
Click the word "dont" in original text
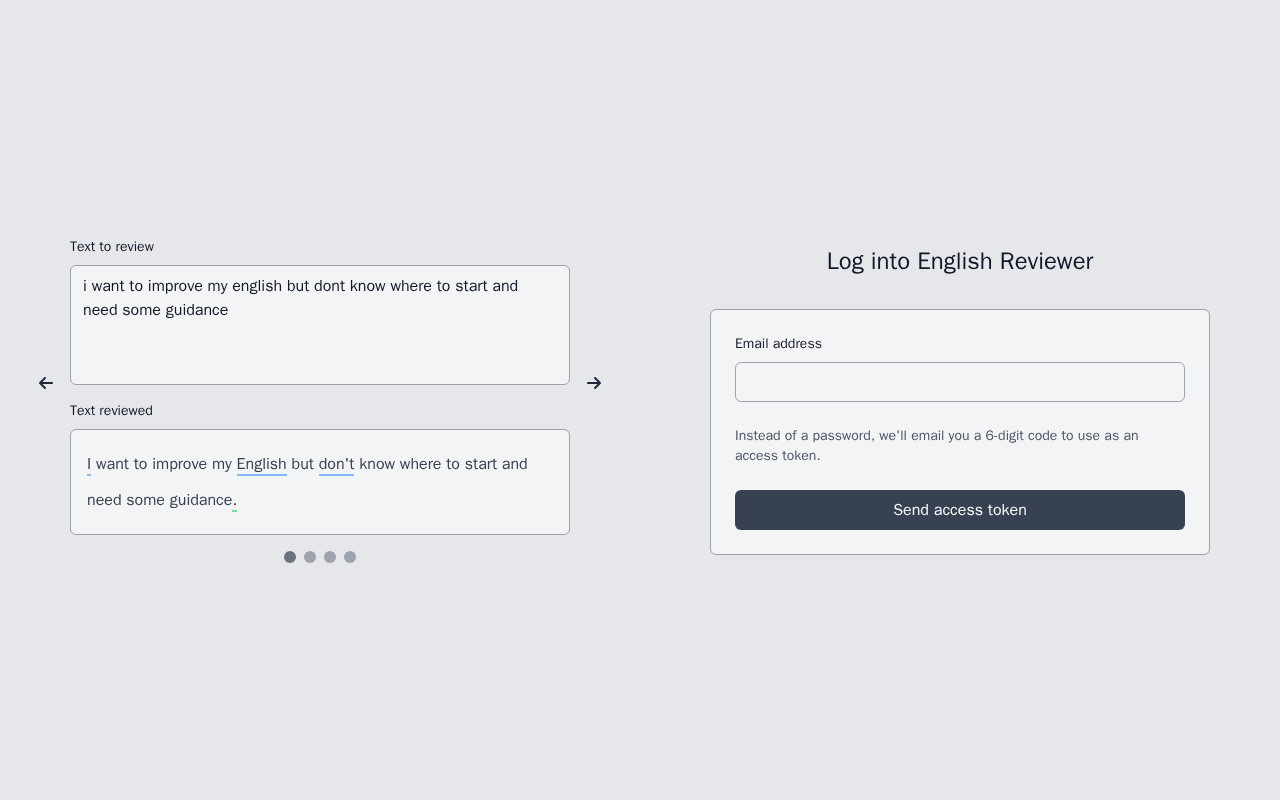(329, 286)
